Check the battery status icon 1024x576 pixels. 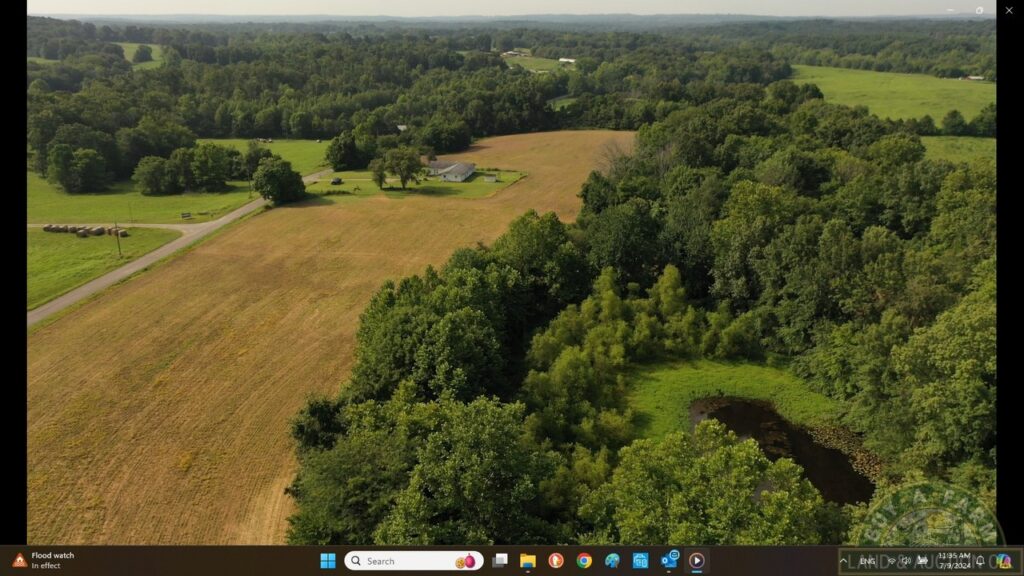(x=922, y=561)
